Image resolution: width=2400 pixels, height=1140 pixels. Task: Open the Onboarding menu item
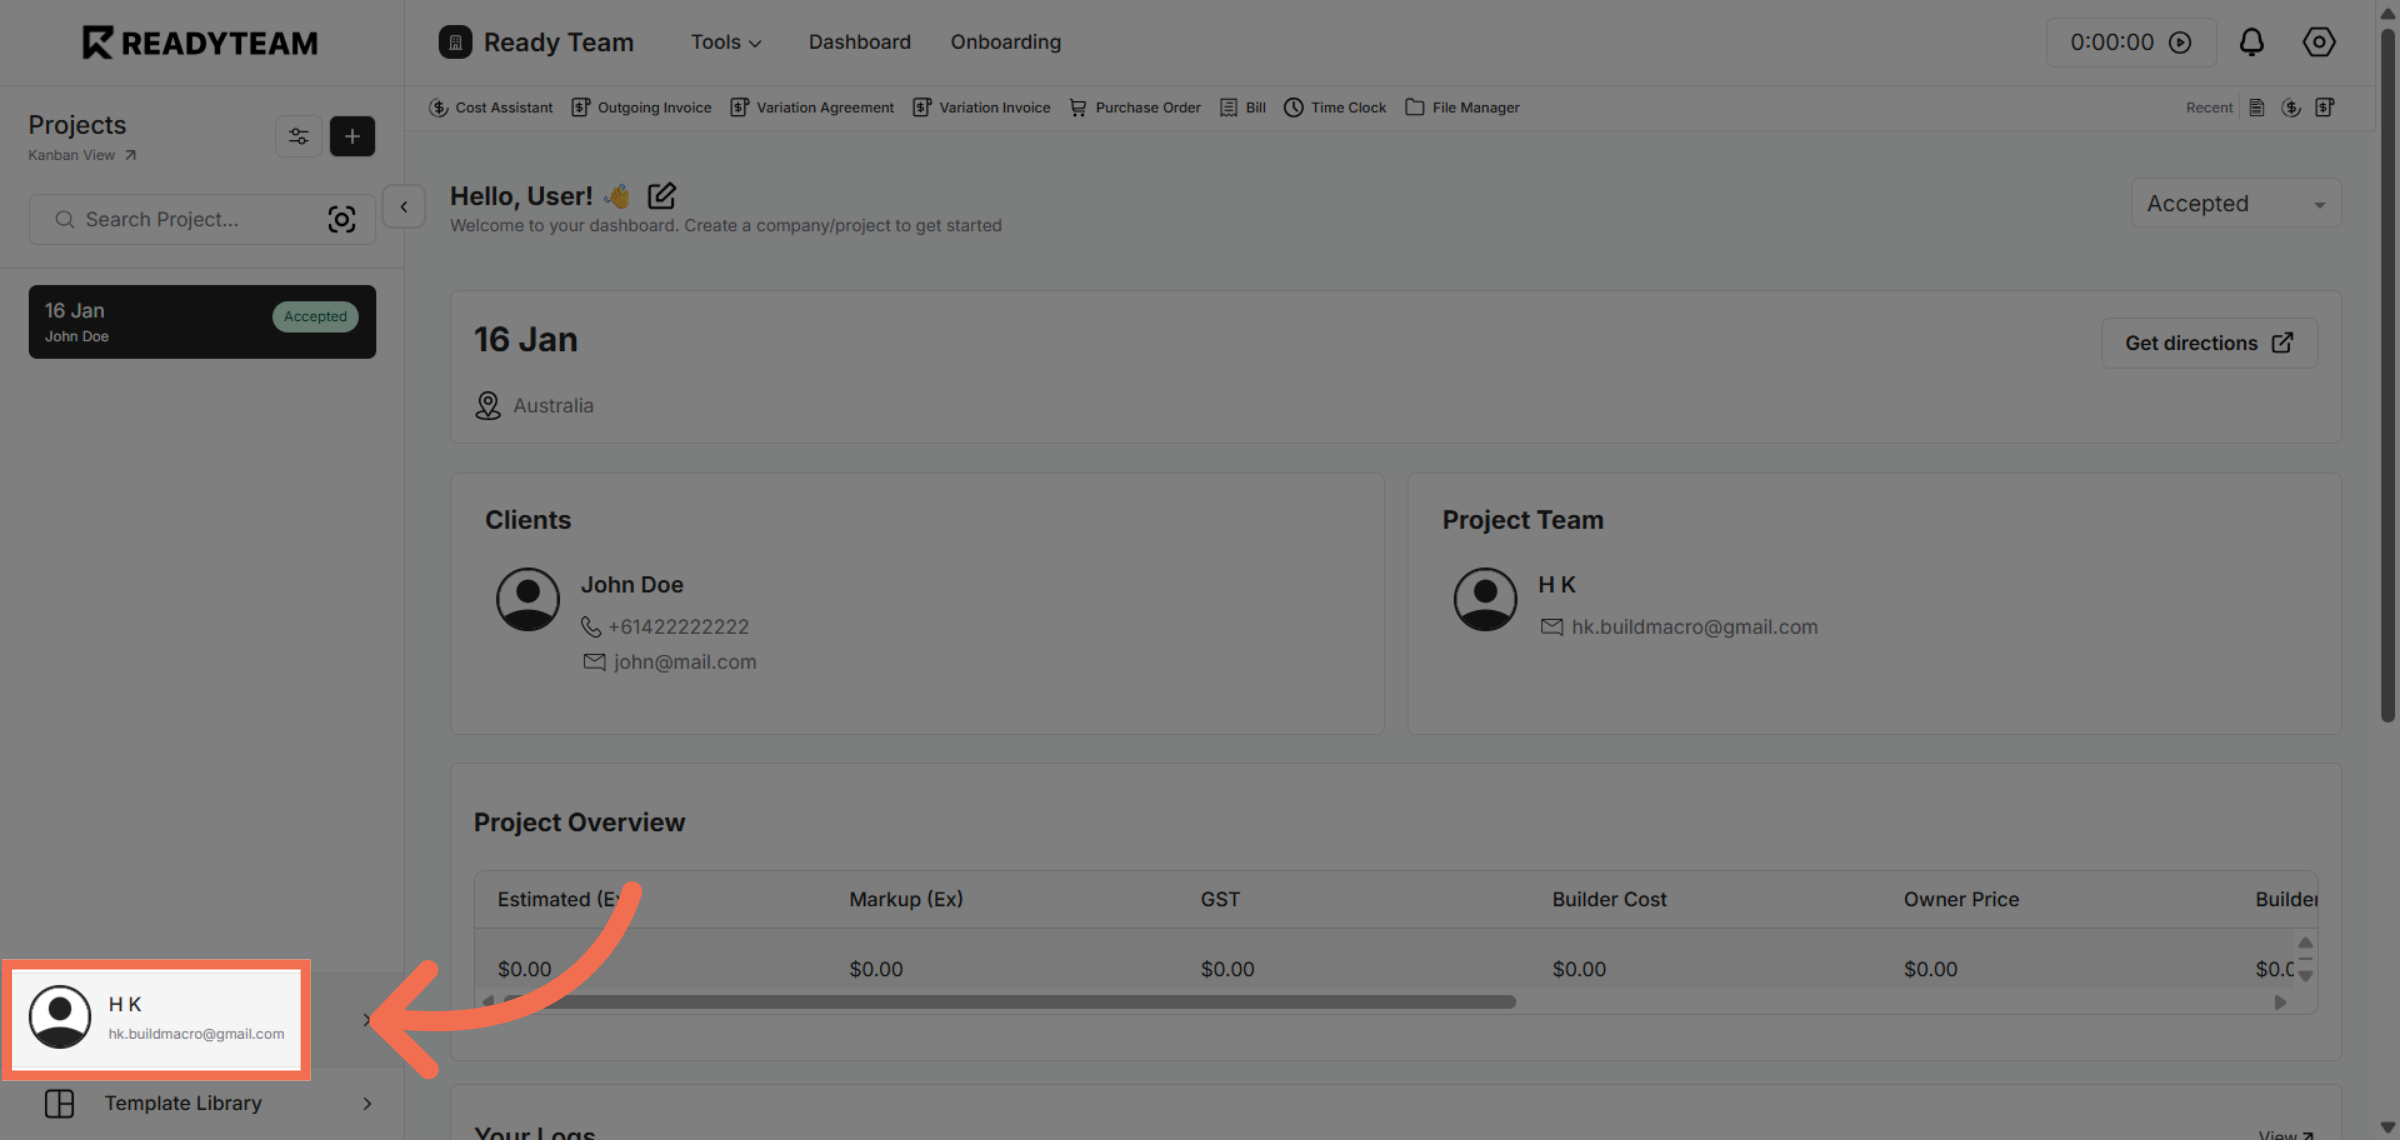[1005, 42]
